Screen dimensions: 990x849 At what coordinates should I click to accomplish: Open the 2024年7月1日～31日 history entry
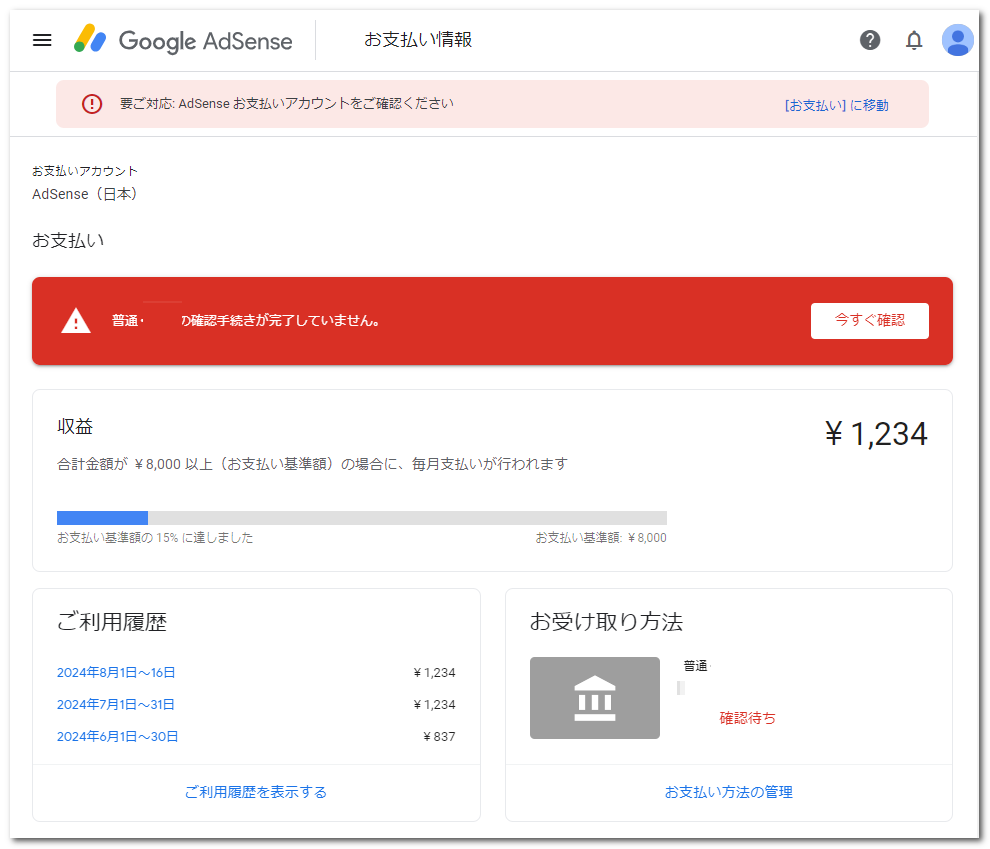[x=116, y=704]
